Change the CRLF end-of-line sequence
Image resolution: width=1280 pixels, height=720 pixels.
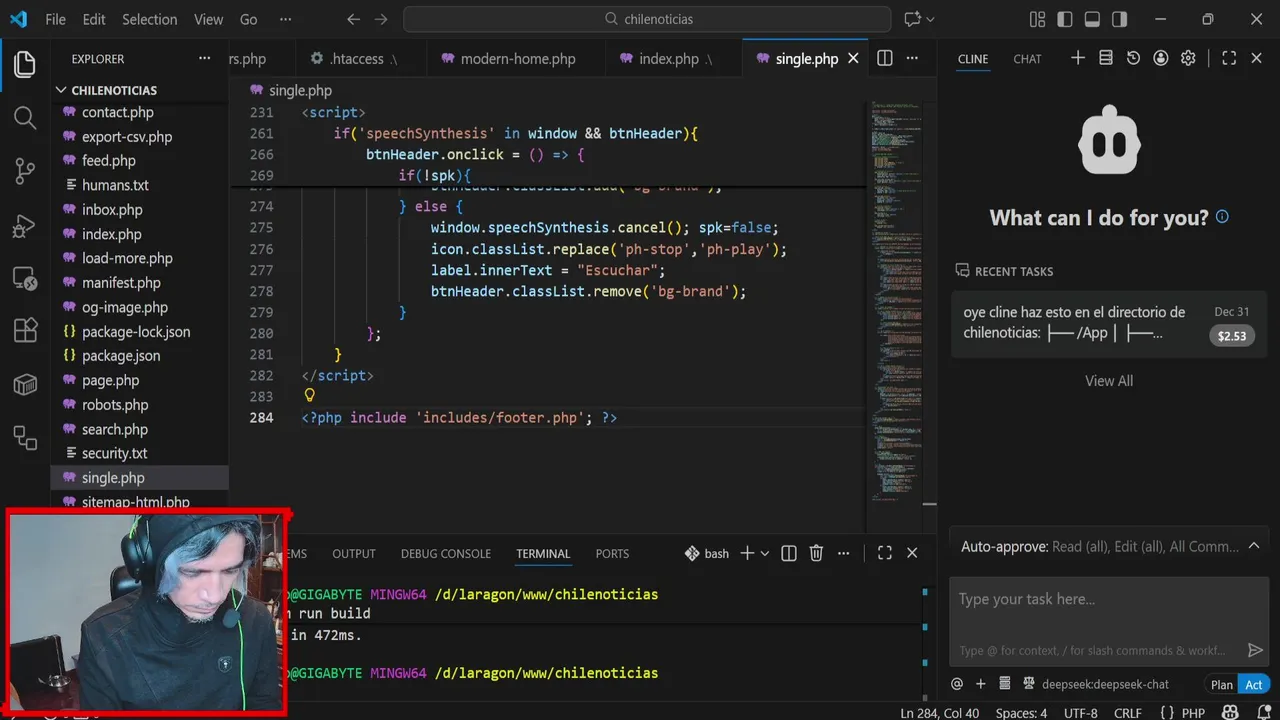point(1128,713)
